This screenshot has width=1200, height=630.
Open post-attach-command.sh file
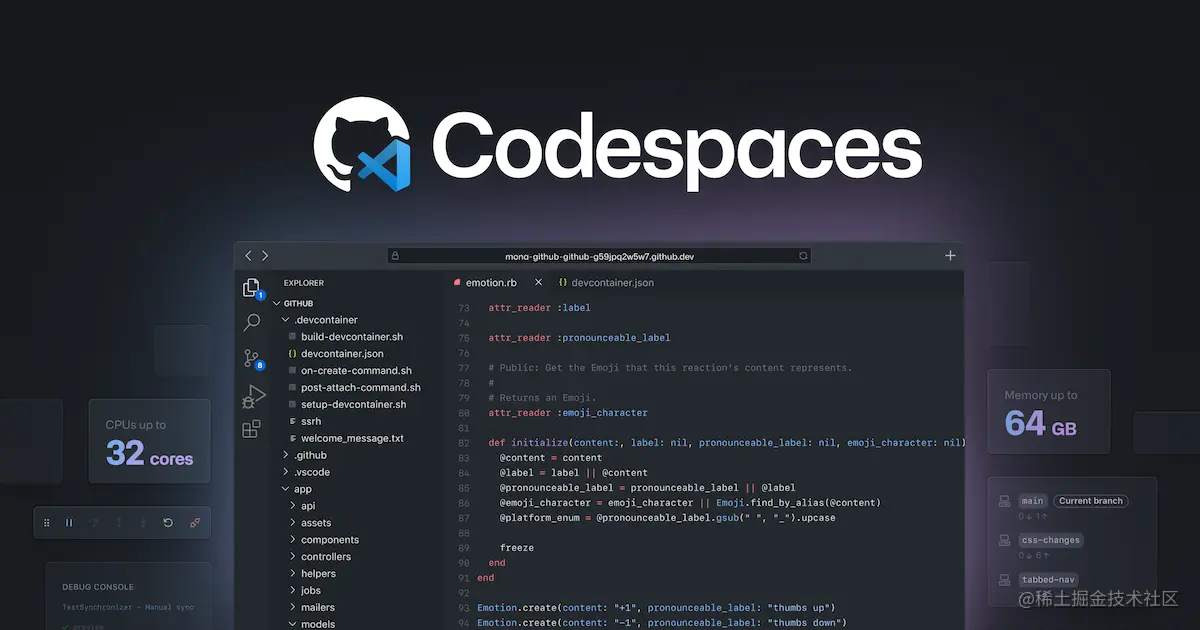tap(361, 388)
